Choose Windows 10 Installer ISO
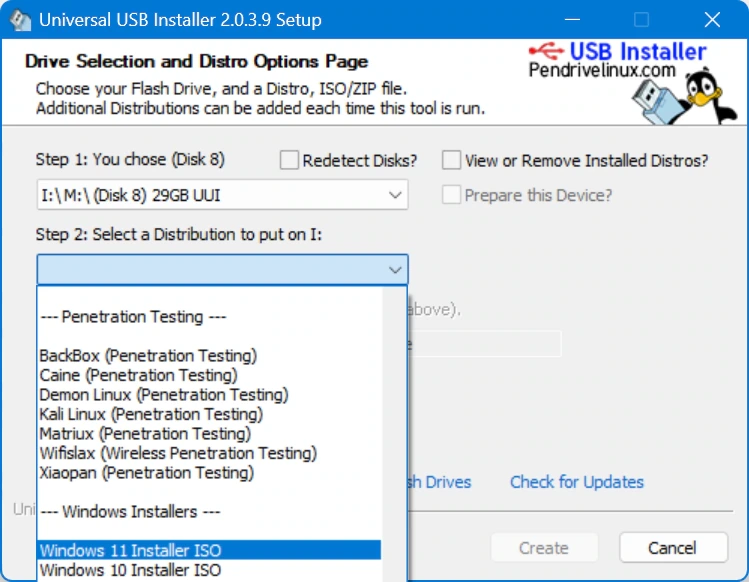Screen dimensions: 749x582 (210, 570)
